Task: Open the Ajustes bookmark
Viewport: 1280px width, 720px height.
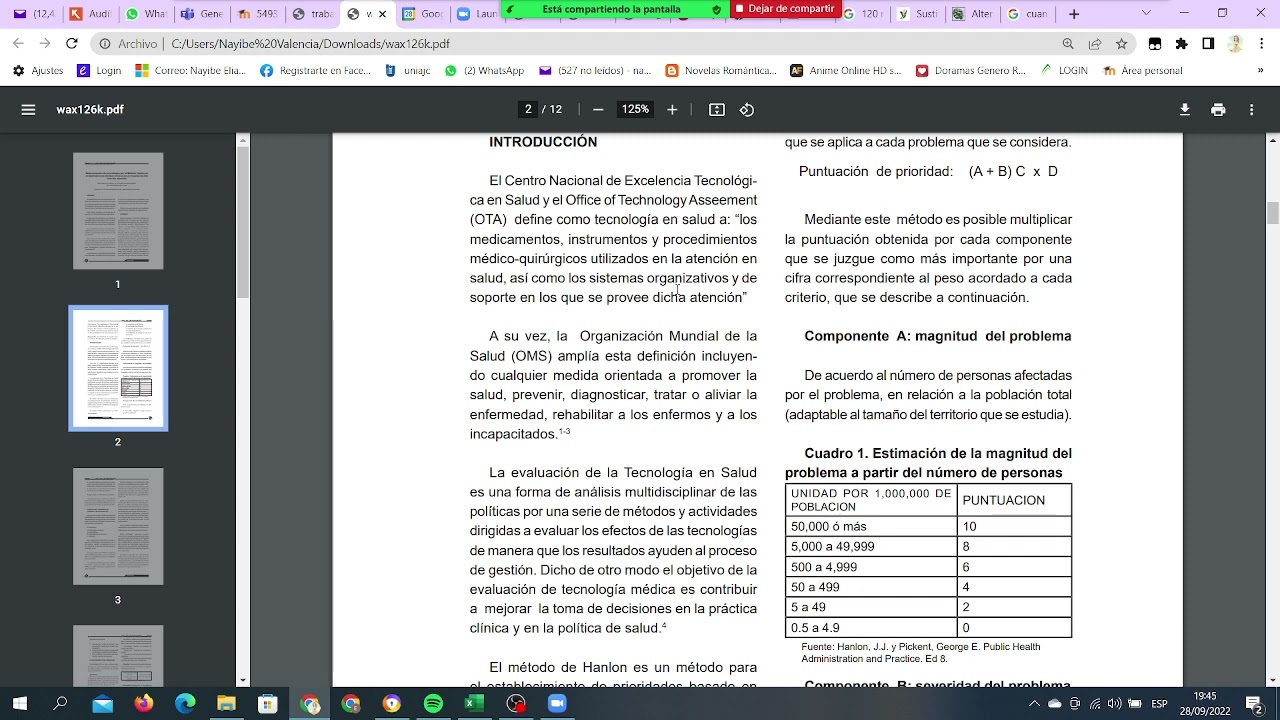Action: 38,71
